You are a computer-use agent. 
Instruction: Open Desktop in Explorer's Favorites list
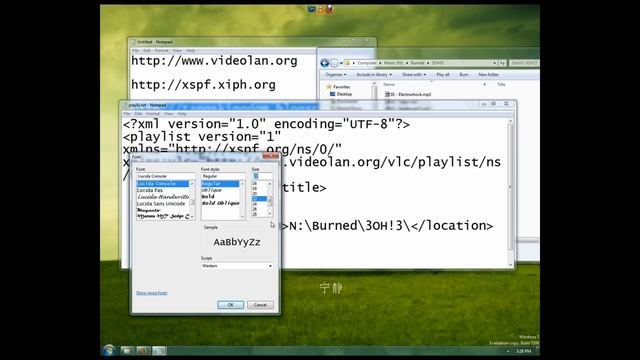[344, 94]
